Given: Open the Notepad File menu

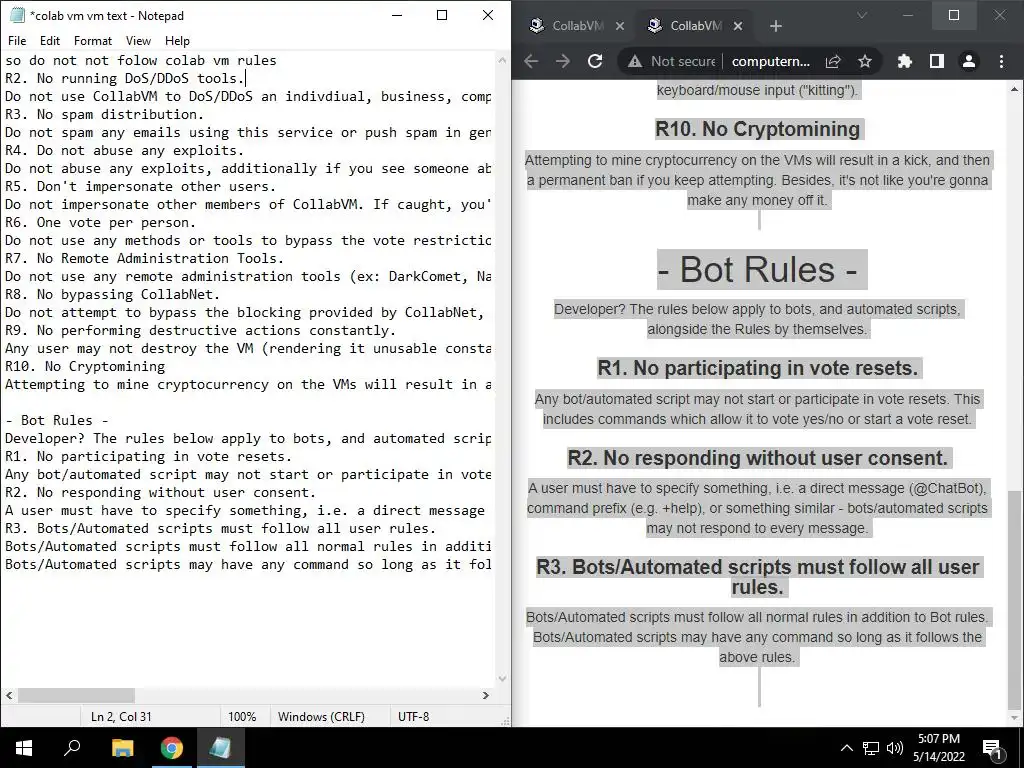Looking at the screenshot, I should pos(17,40).
